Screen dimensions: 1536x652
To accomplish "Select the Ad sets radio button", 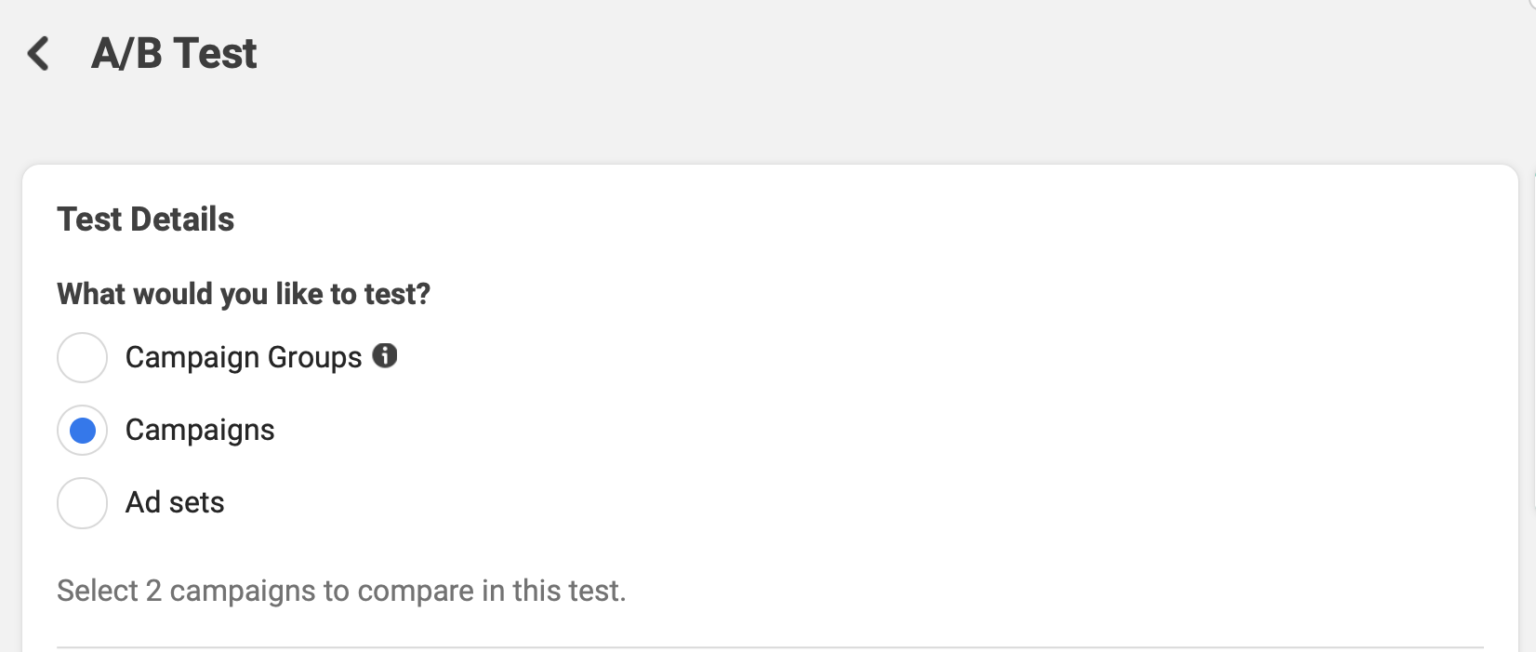I will click(82, 503).
